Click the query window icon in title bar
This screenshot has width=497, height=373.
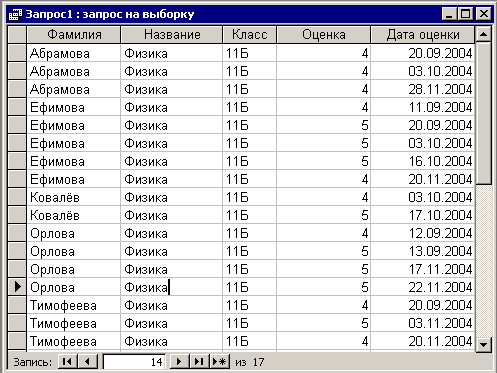[15, 14]
